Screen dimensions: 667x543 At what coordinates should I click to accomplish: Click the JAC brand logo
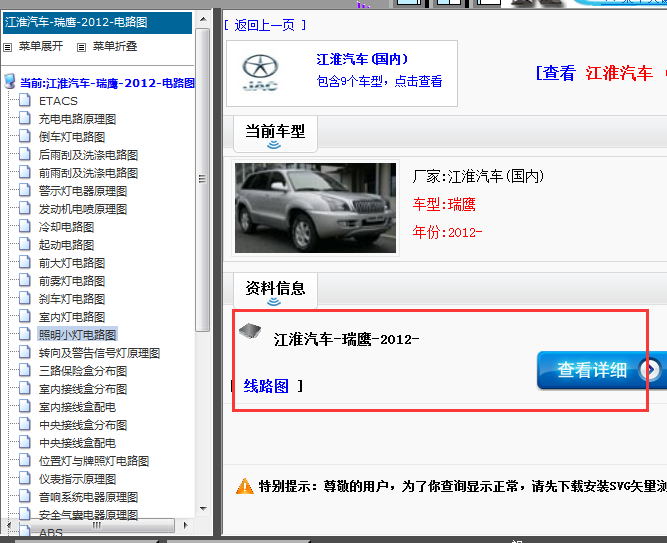click(260, 72)
